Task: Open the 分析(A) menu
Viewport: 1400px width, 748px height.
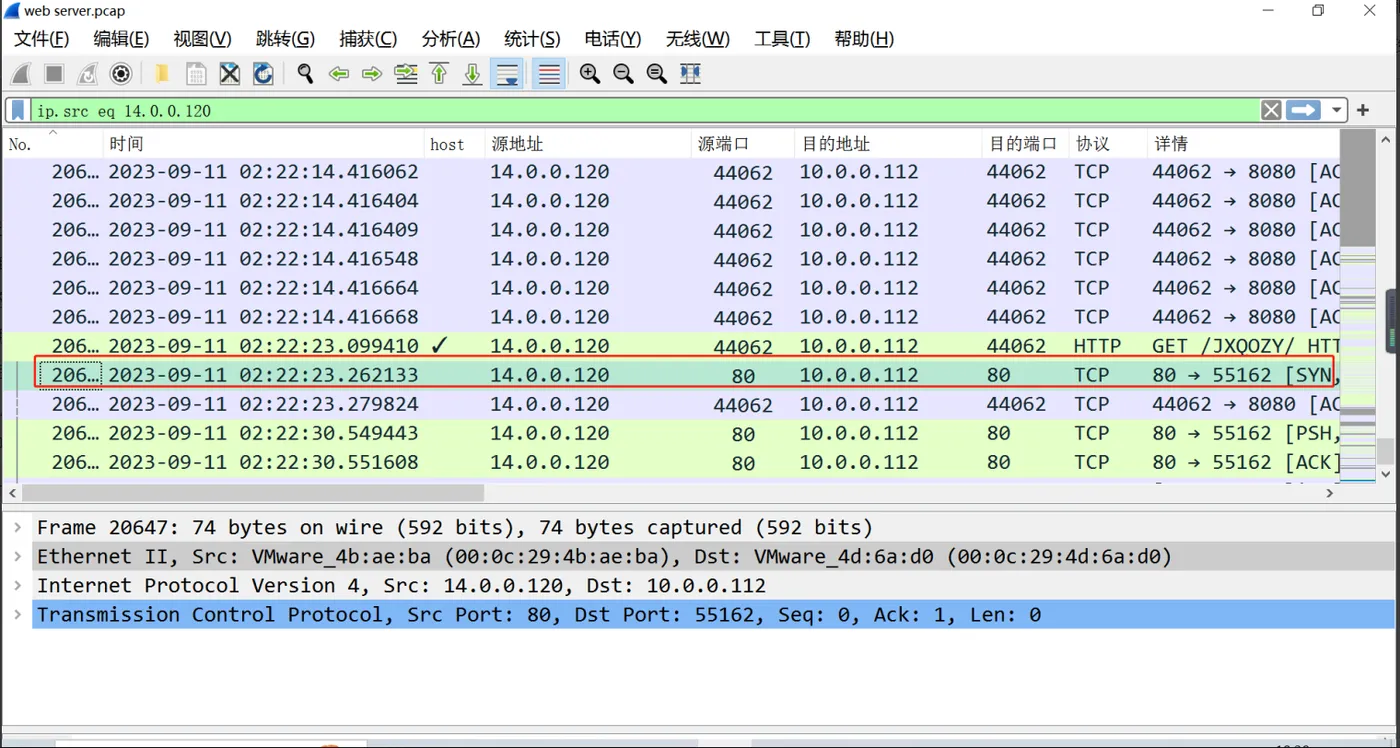Action: (451, 39)
